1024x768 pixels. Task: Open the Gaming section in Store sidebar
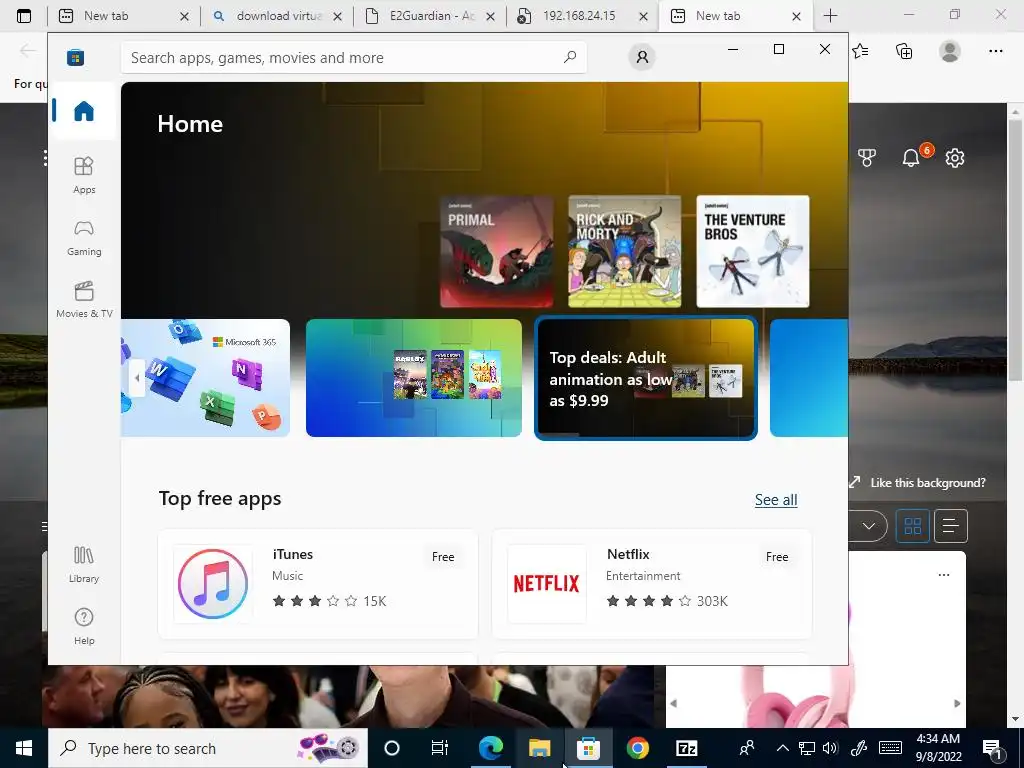pyautogui.click(x=84, y=238)
